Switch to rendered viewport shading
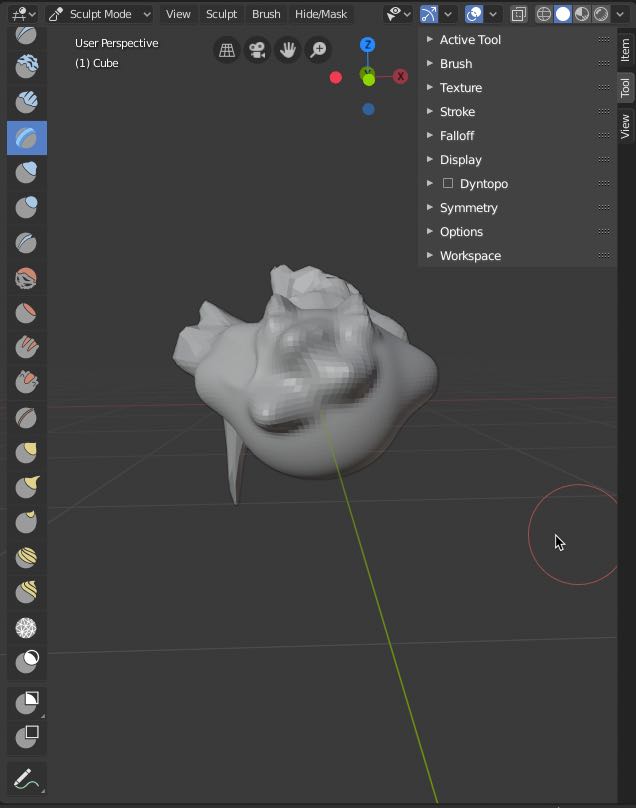 (601, 14)
